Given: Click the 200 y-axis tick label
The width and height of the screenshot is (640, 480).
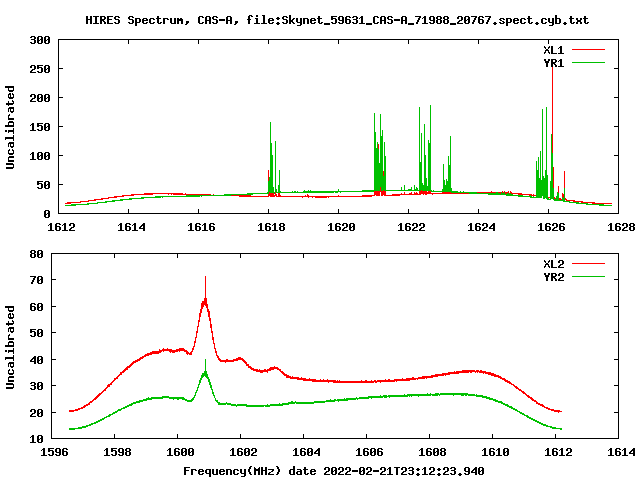Looking at the screenshot, I should 40,98.
